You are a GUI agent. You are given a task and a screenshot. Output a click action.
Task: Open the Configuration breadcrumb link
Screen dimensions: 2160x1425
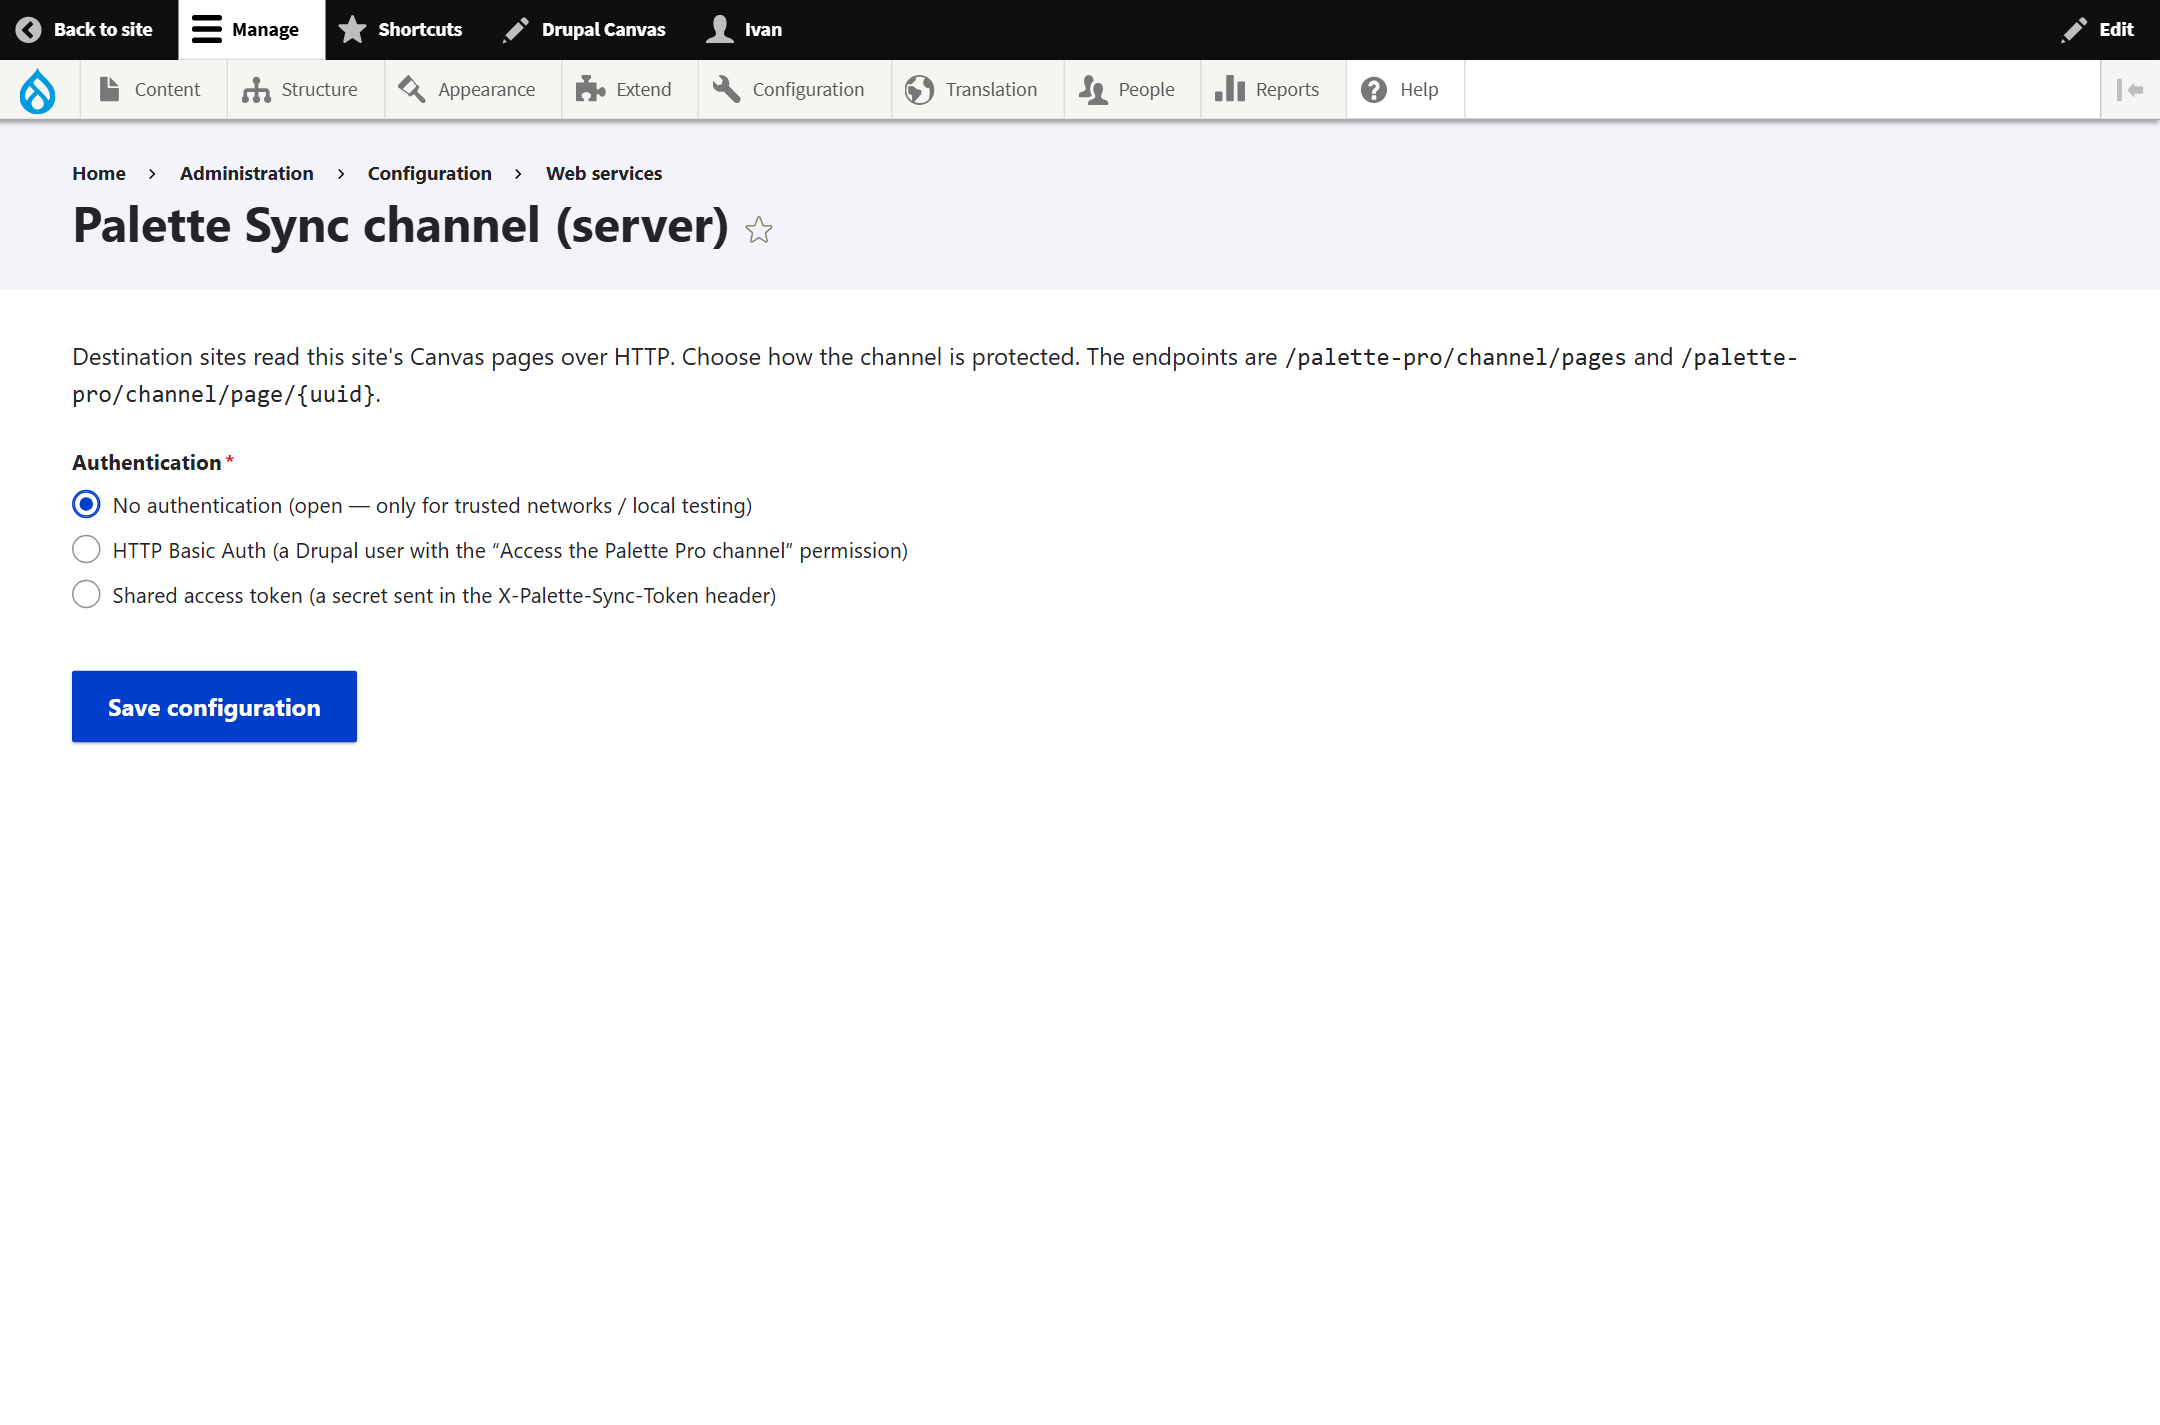pos(430,173)
